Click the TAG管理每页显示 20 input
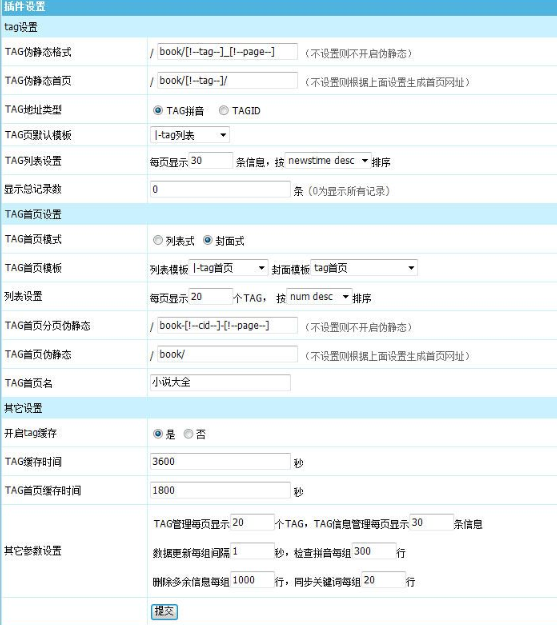Screen dimensions: 557x625 tap(252, 523)
